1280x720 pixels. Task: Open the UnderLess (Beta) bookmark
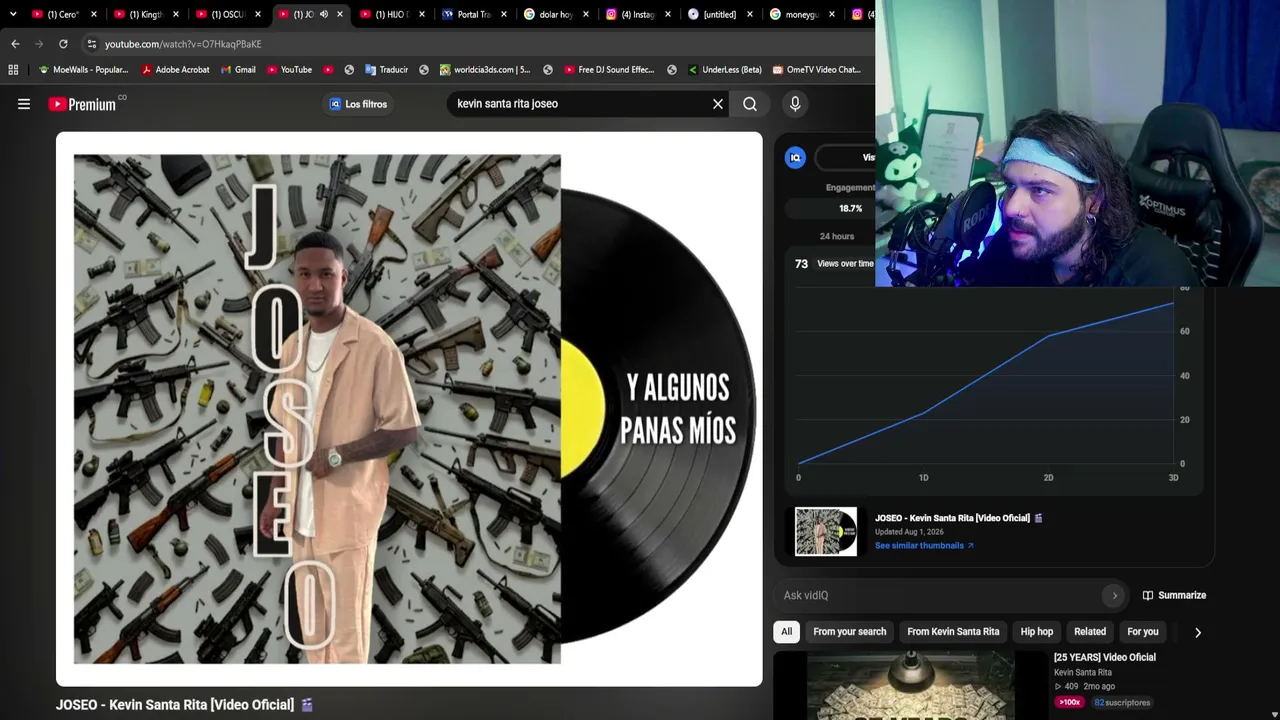[724, 70]
